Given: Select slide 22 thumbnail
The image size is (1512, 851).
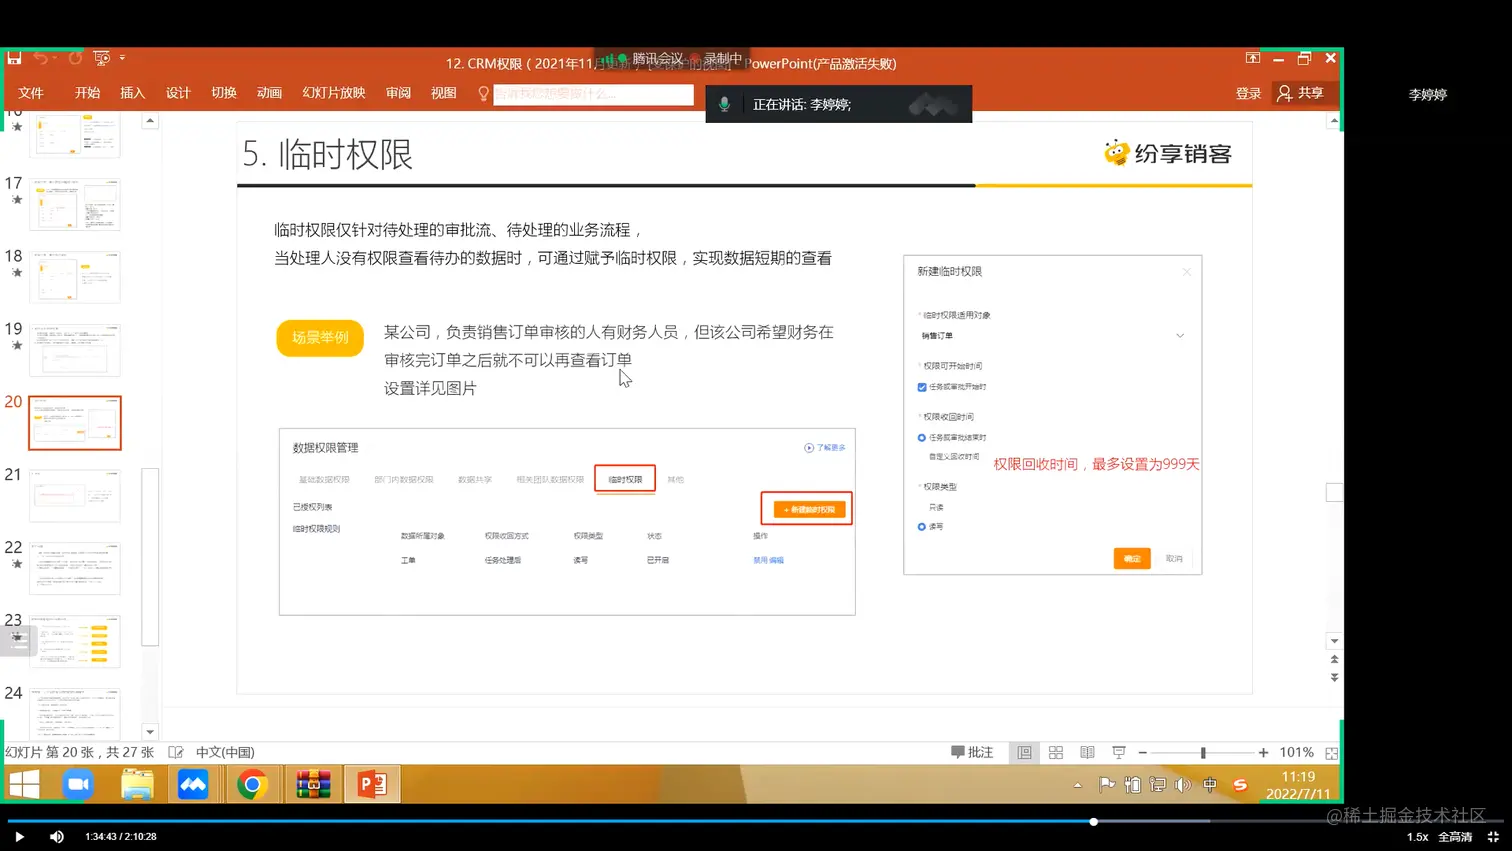Looking at the screenshot, I should pos(75,568).
